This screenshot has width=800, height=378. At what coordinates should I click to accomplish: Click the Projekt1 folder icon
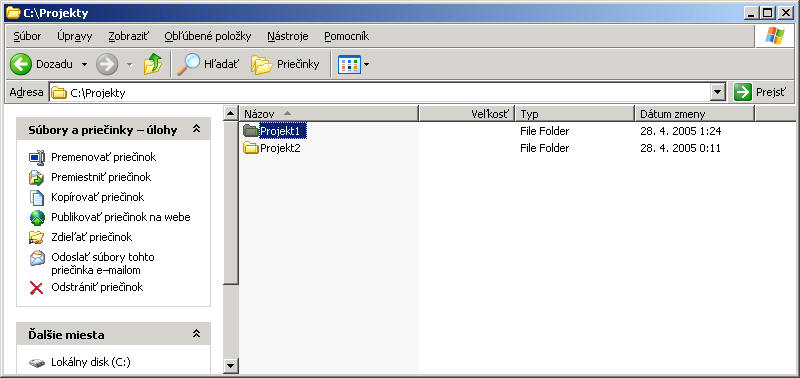coord(251,131)
